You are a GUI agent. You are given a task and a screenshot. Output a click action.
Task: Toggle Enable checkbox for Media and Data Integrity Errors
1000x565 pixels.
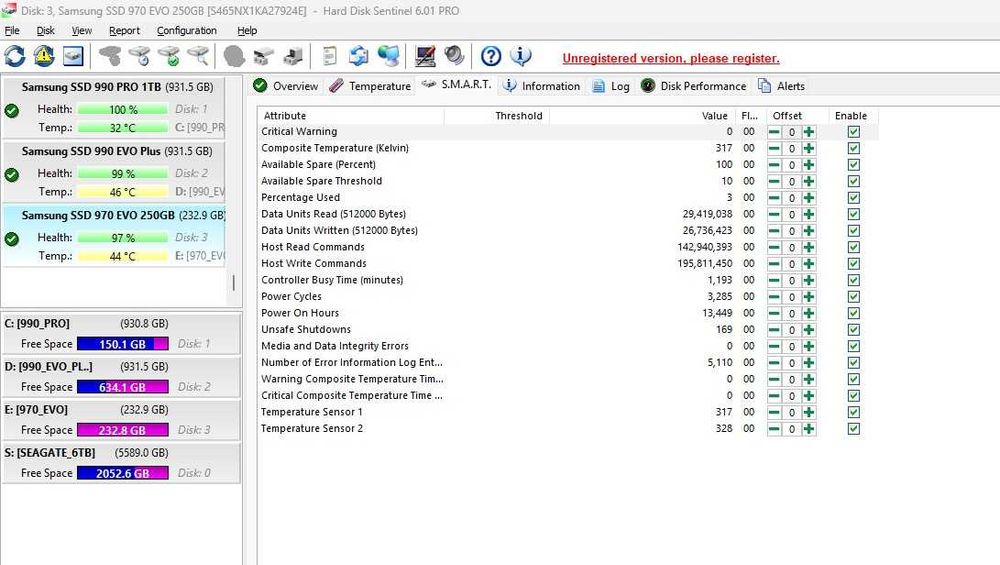tap(853, 346)
